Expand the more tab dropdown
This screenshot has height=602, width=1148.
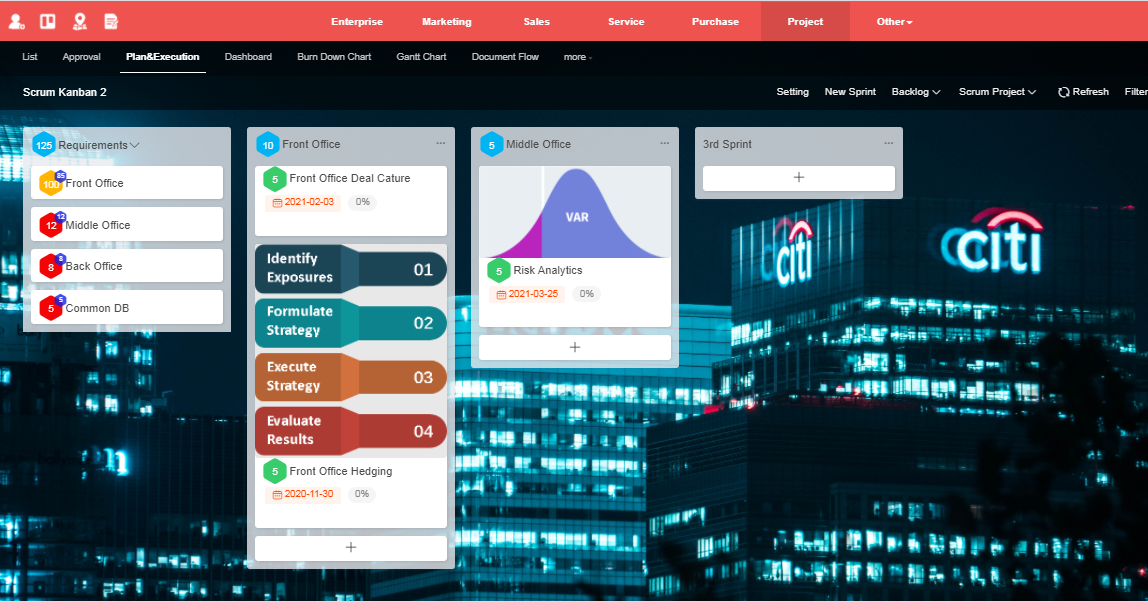[577, 57]
